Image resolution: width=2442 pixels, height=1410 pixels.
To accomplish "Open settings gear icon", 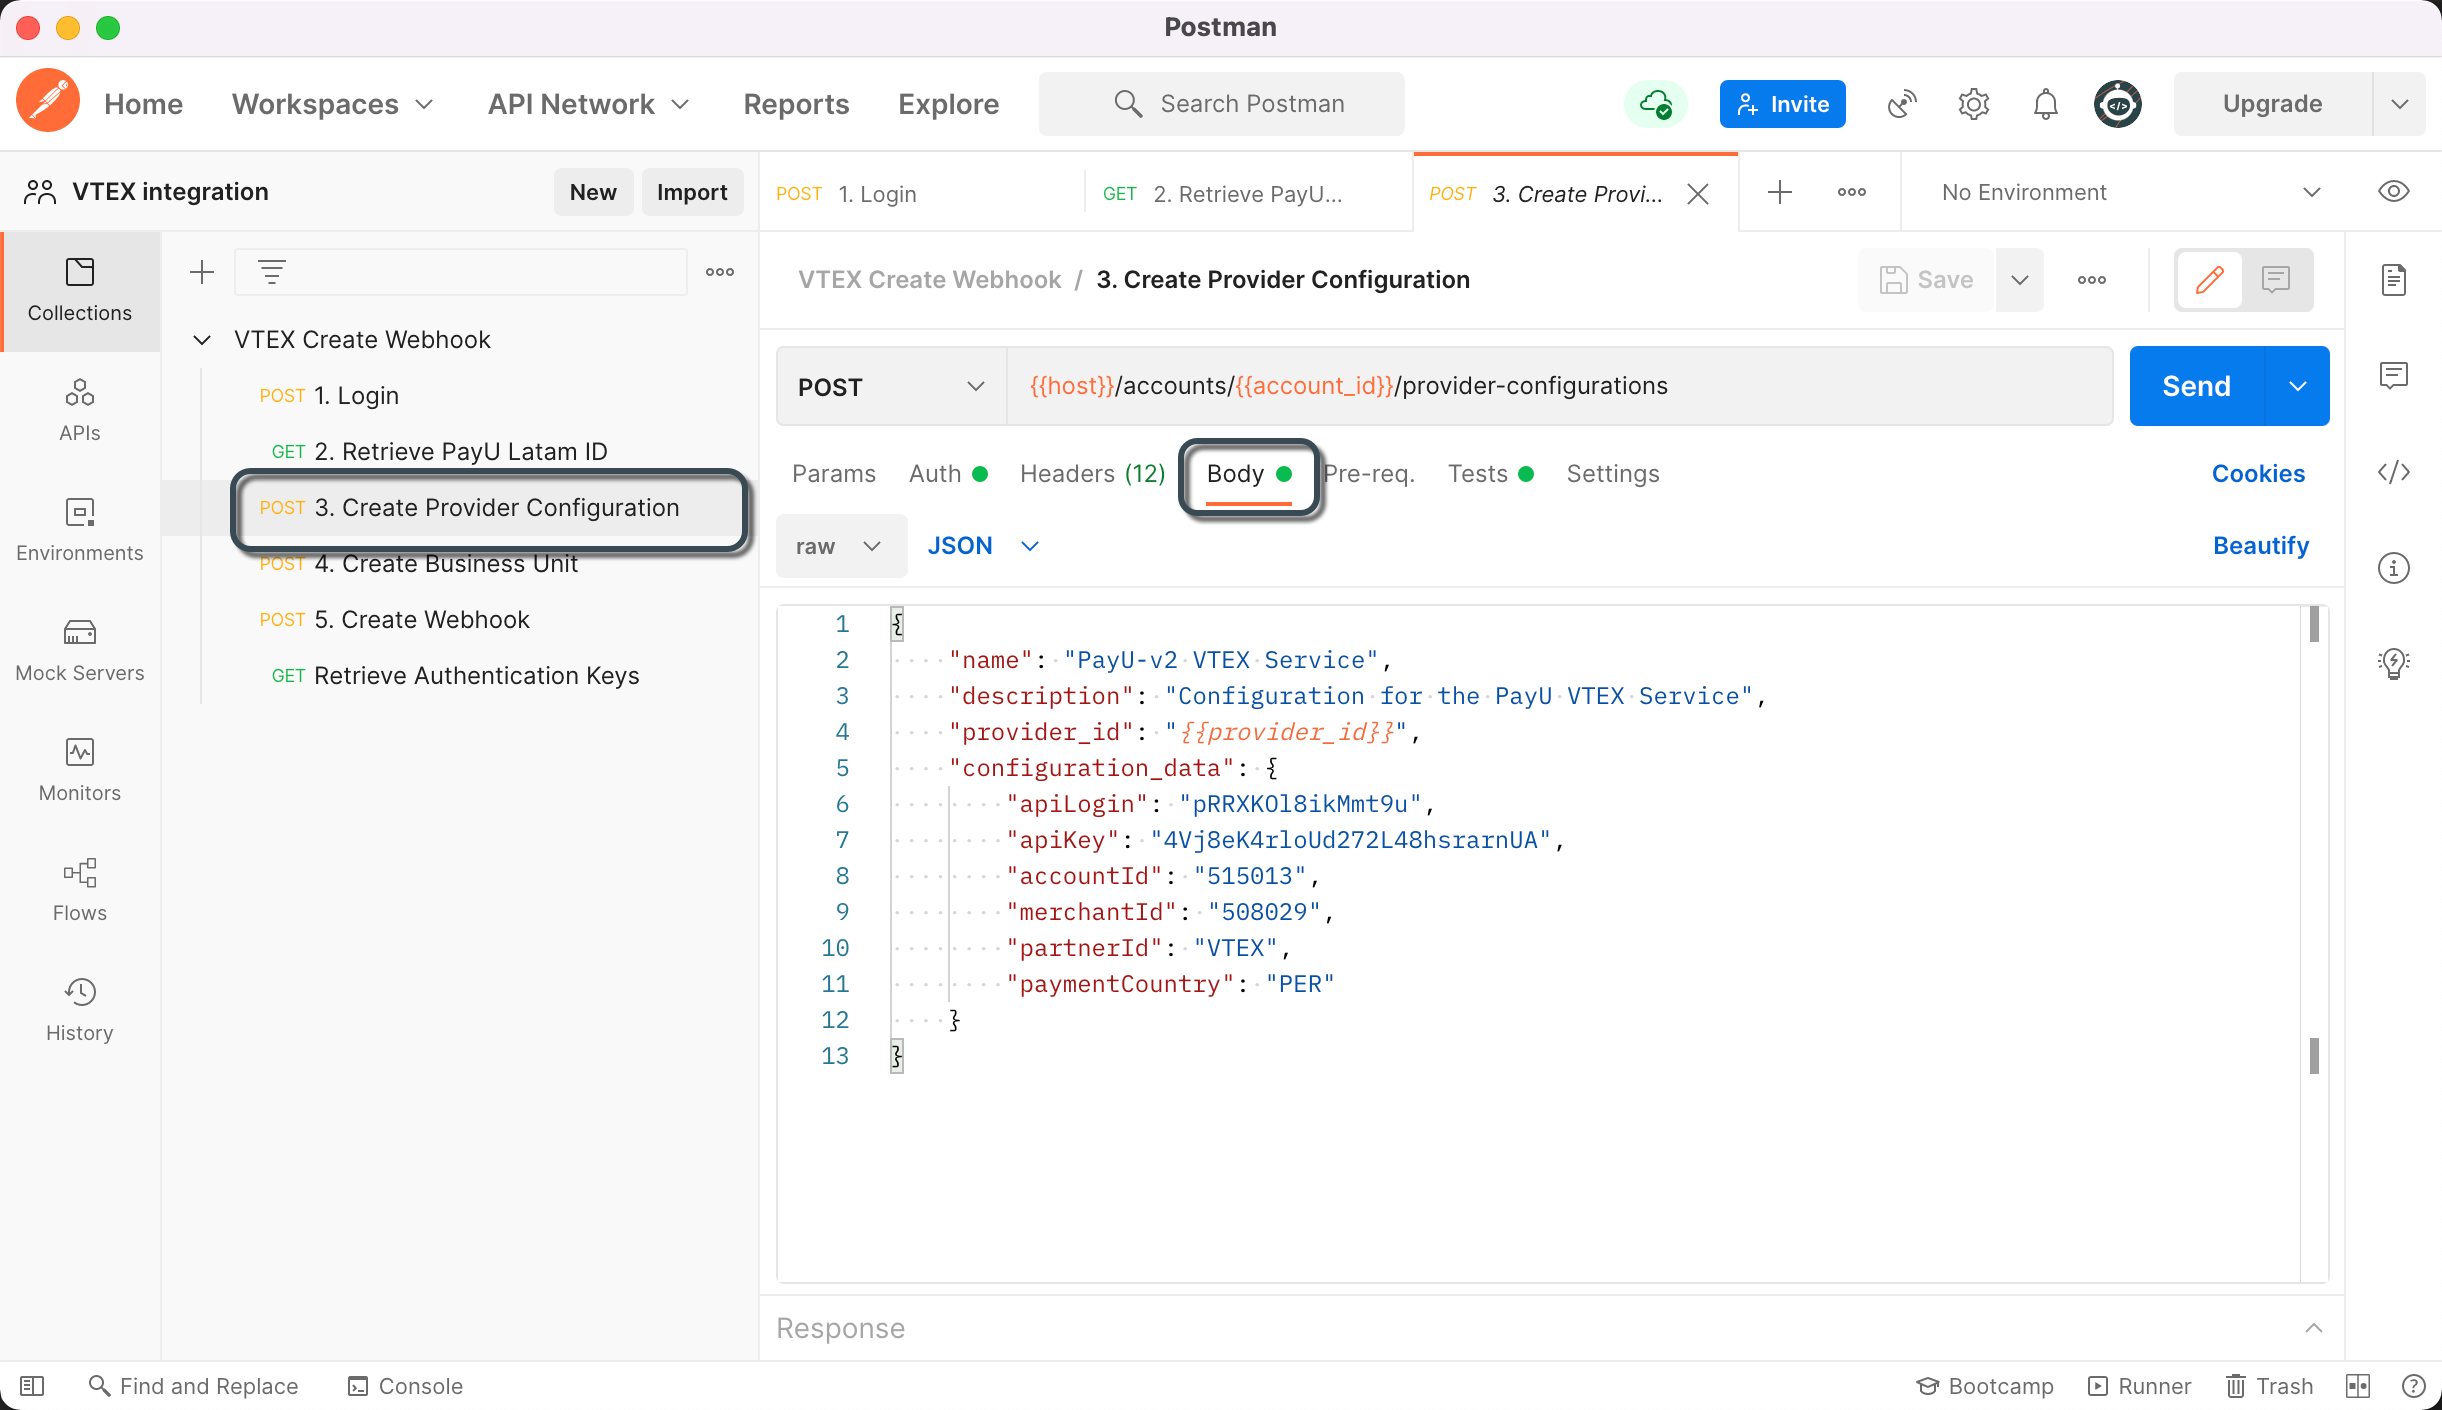I will (x=1974, y=104).
